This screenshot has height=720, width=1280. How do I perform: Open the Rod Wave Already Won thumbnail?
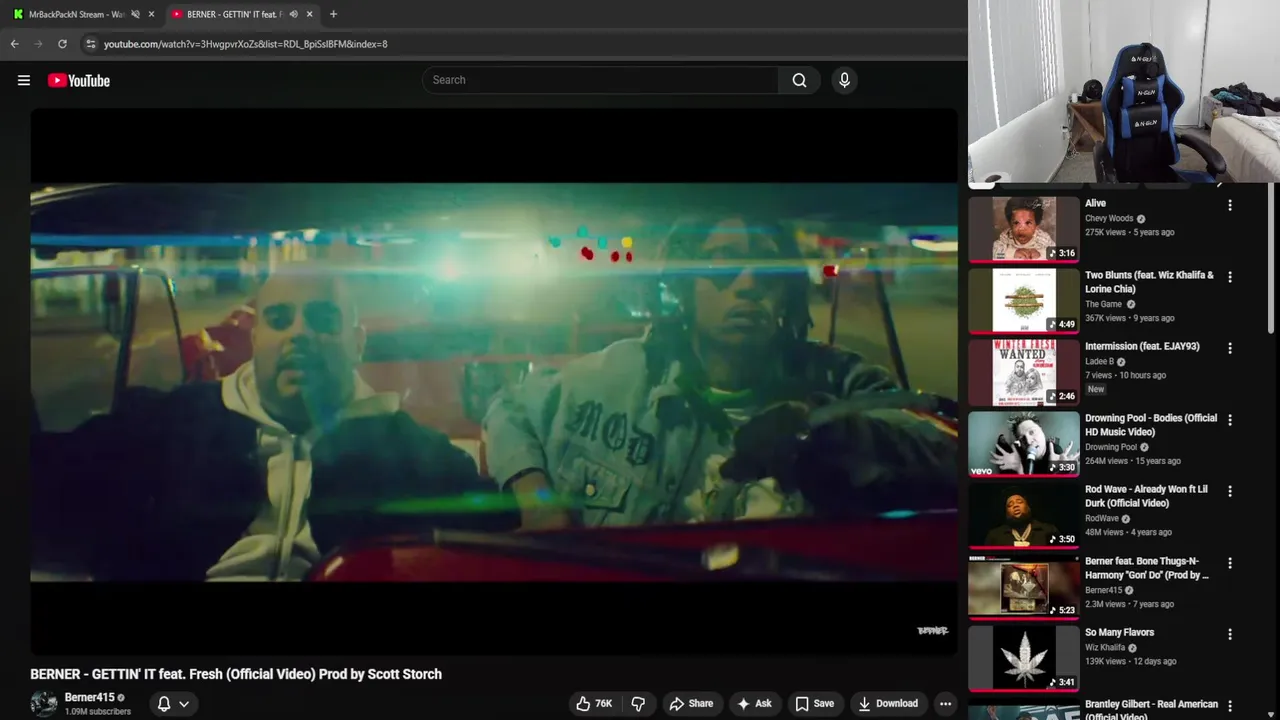[x=1024, y=515]
